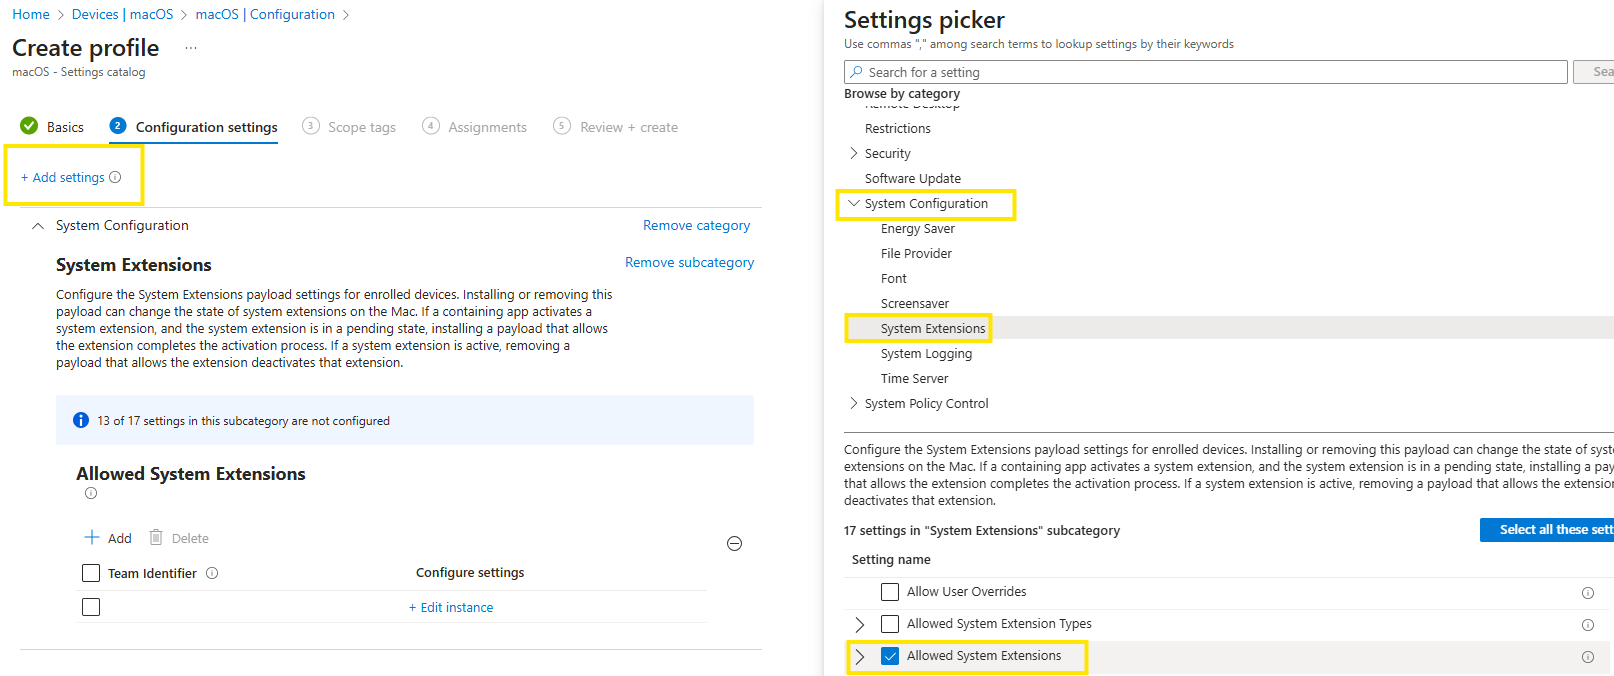1614x676 pixels.
Task: Click the circled minus remove setting icon
Action: (x=734, y=544)
